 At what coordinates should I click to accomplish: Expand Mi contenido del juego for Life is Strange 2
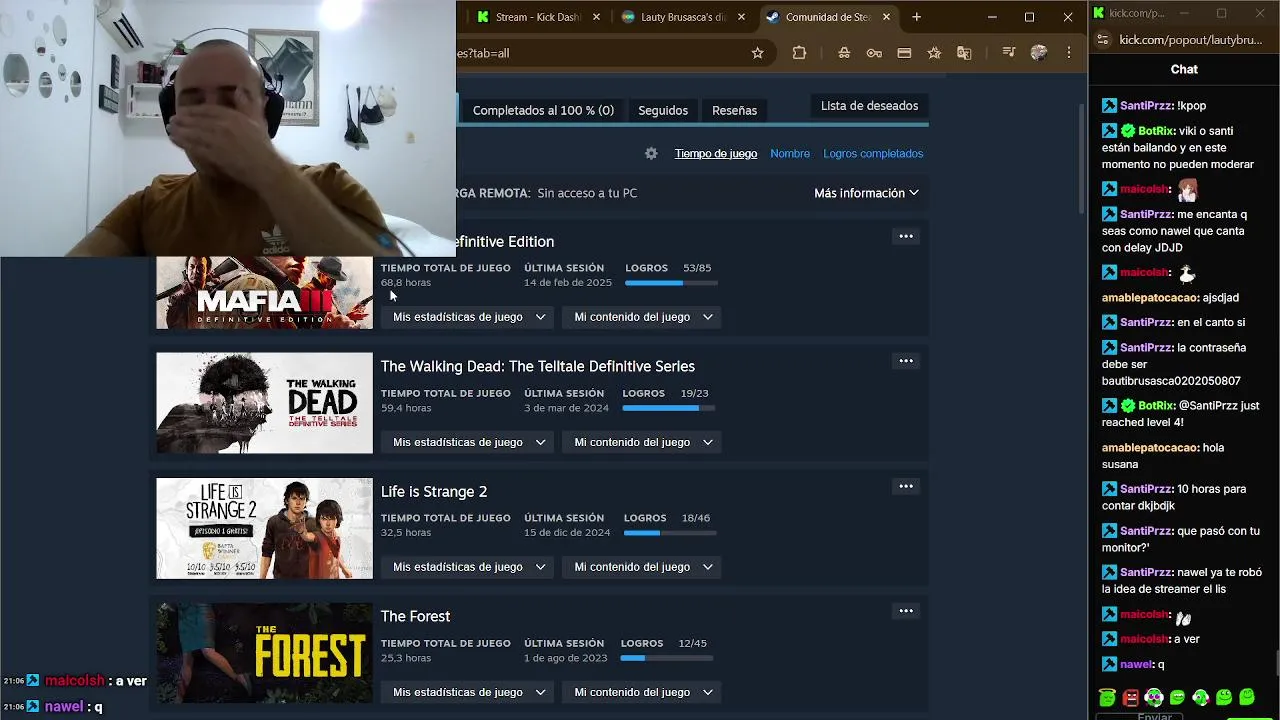643,567
